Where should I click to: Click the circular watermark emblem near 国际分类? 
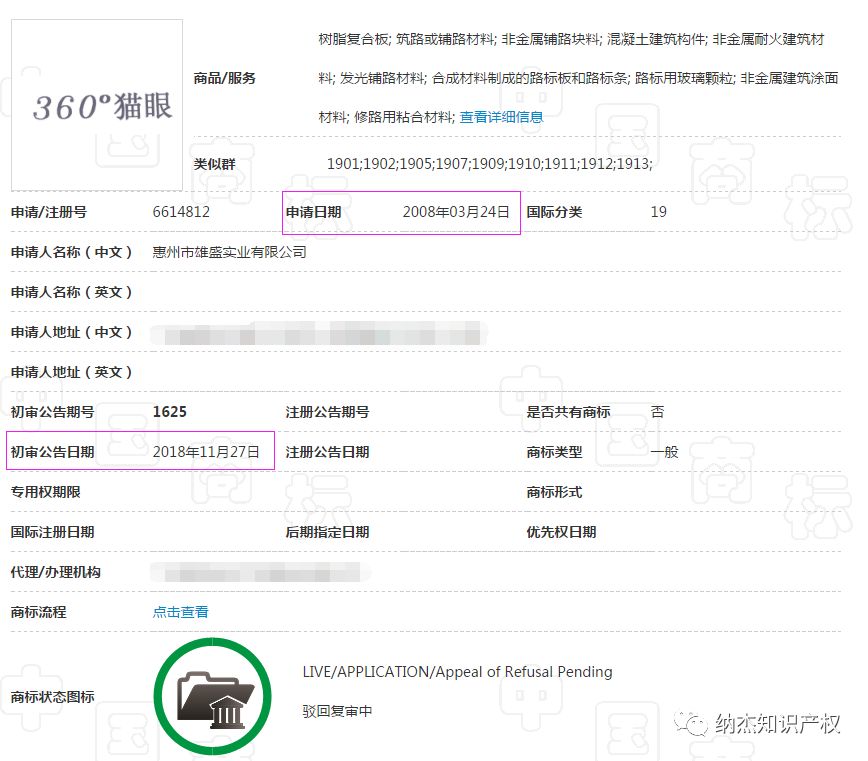pyautogui.click(x=723, y=180)
